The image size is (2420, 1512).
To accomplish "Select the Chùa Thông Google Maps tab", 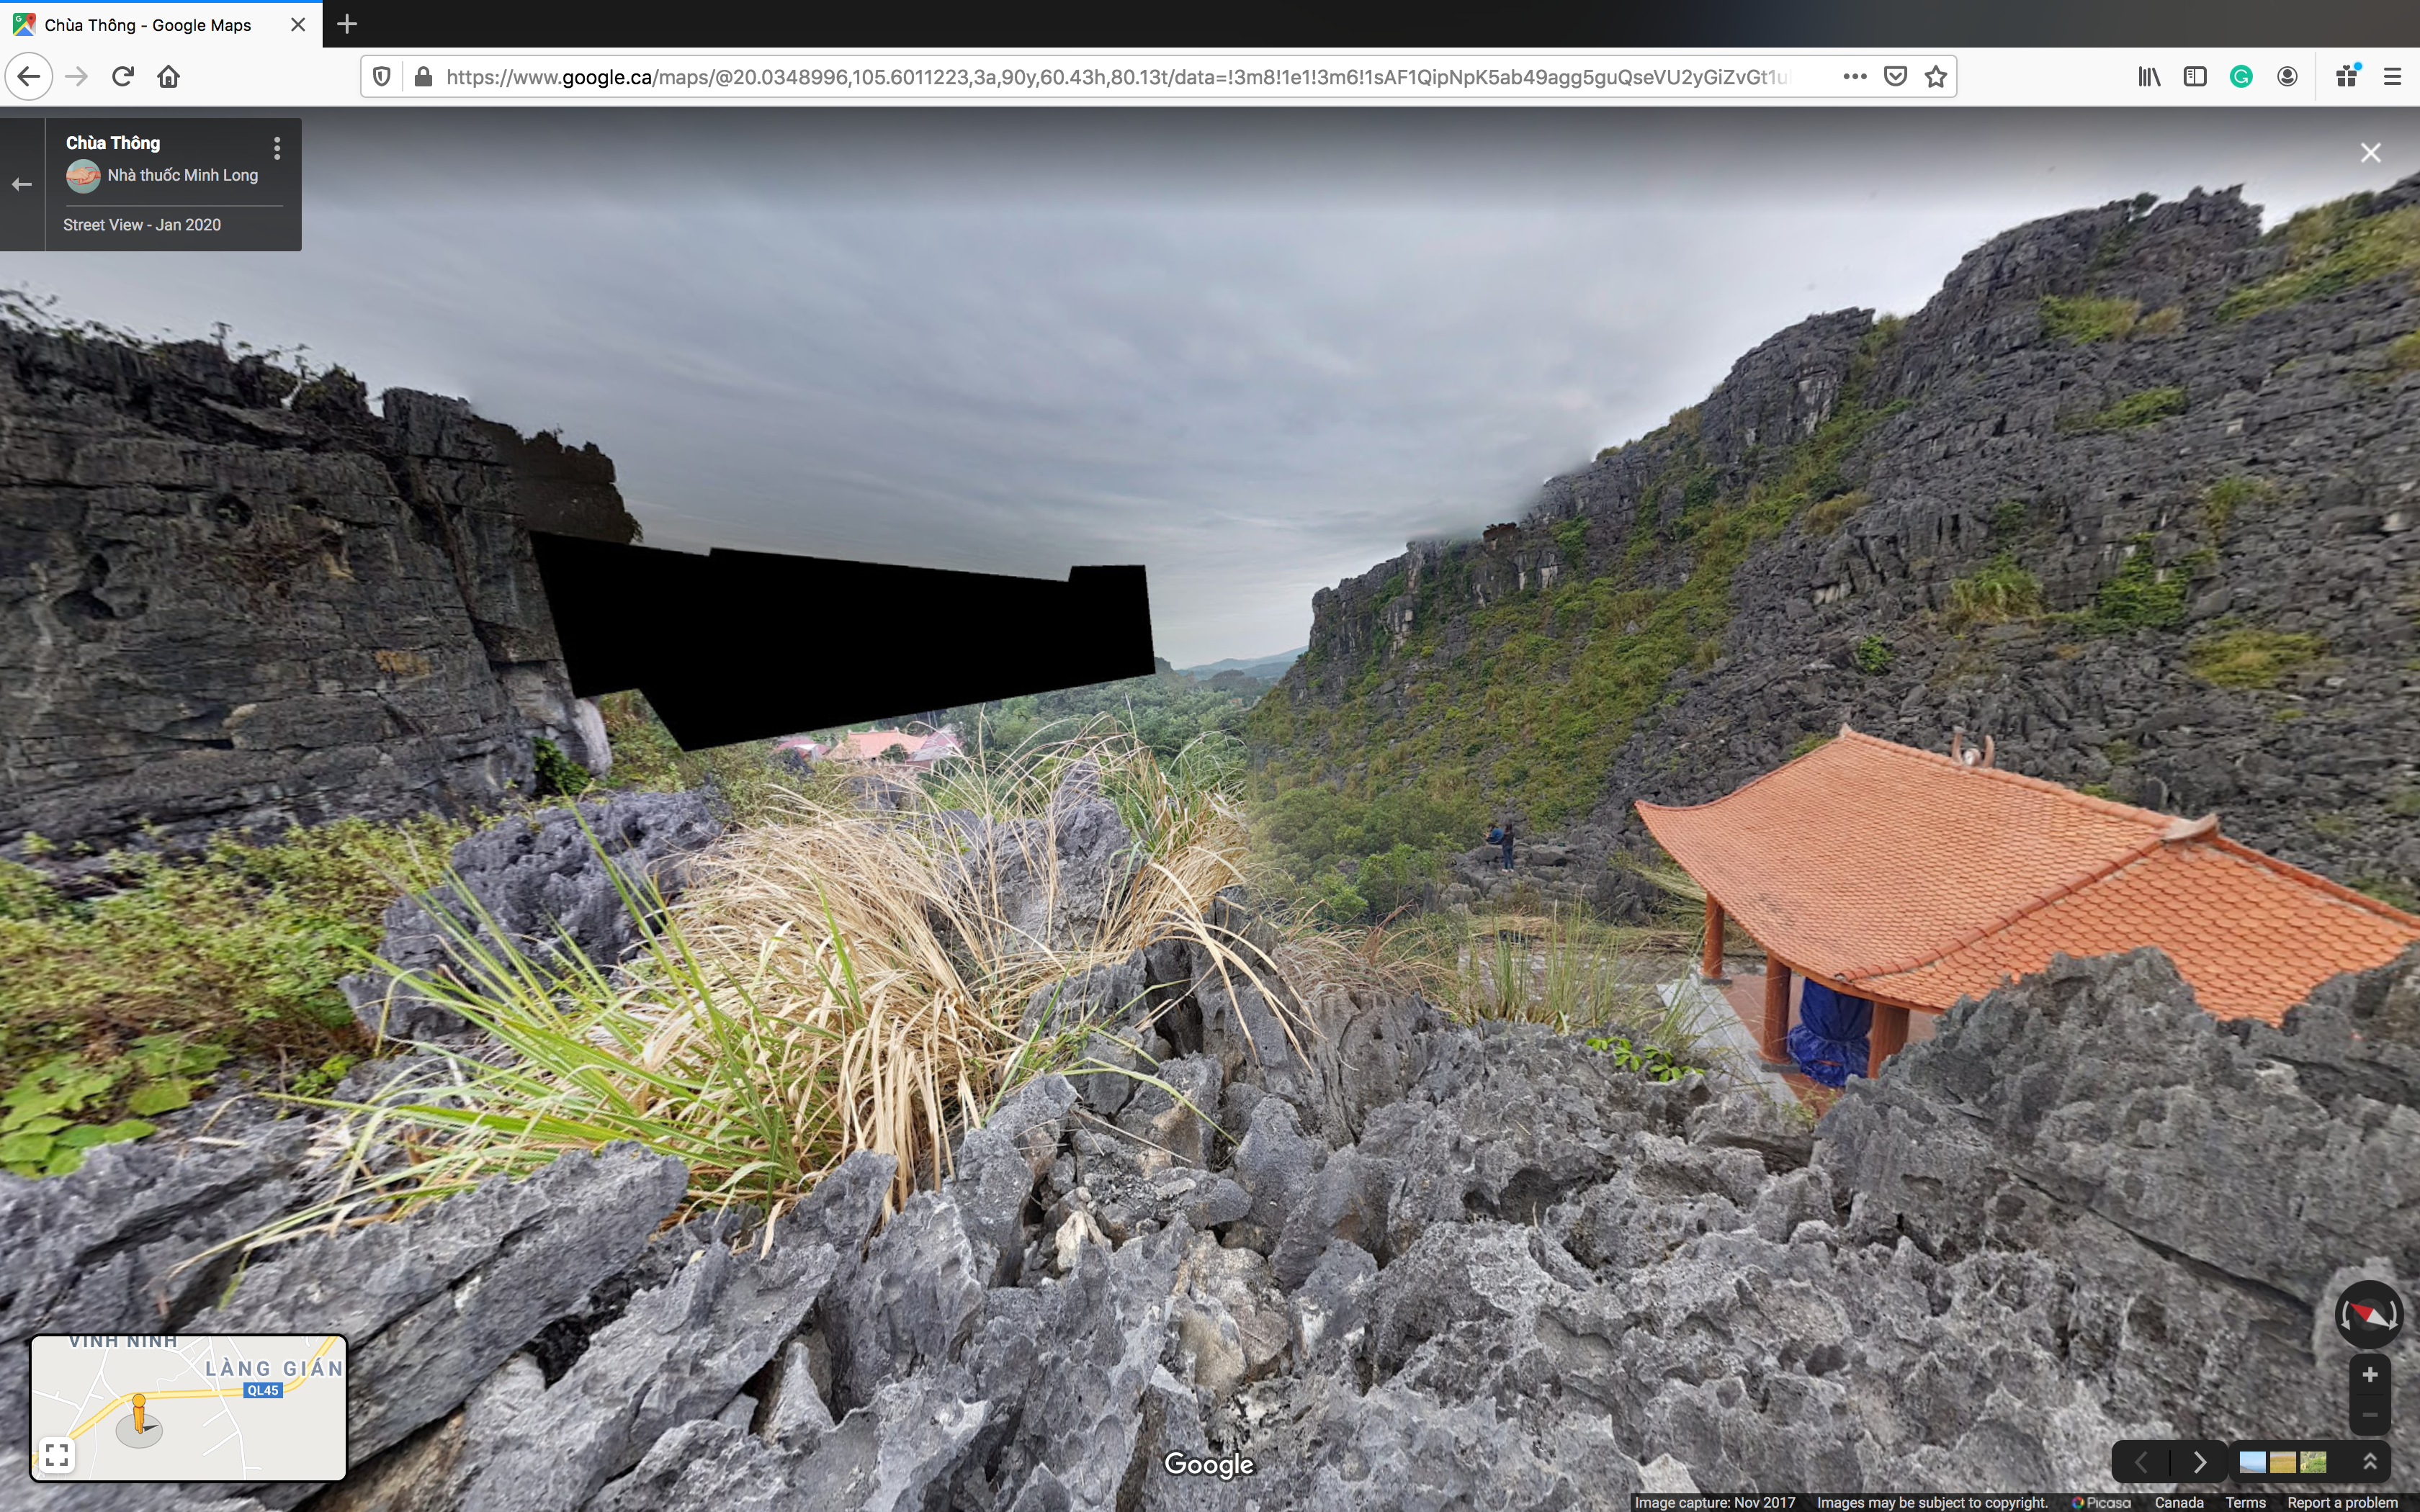I will (148, 25).
